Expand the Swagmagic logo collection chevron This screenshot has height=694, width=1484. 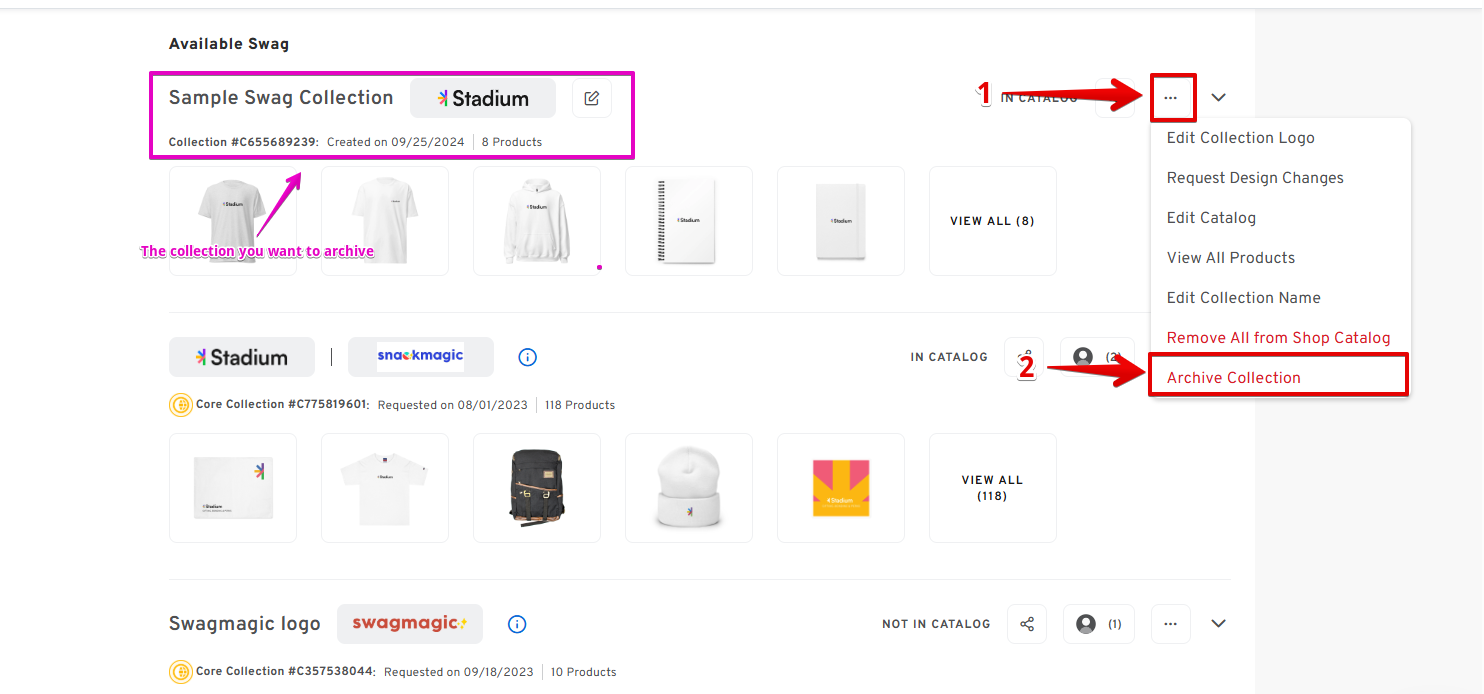click(1218, 624)
